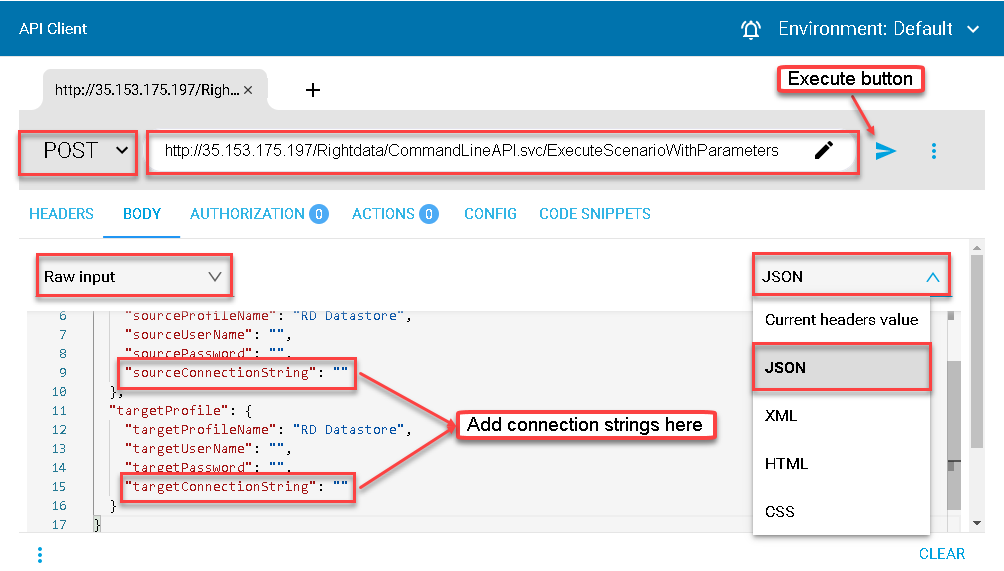The height and width of the screenshot is (571, 1004).
Task: Choose Current headers value option
Action: click(841, 319)
